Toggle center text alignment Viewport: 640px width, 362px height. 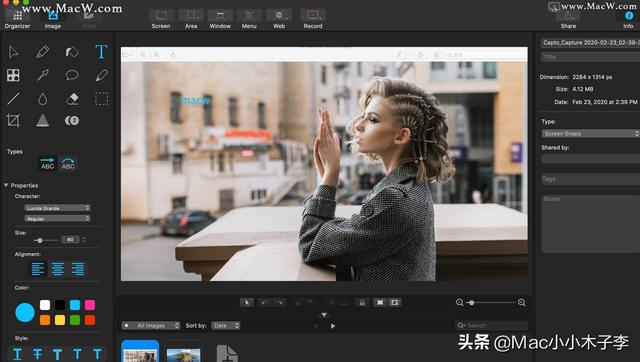(58, 269)
